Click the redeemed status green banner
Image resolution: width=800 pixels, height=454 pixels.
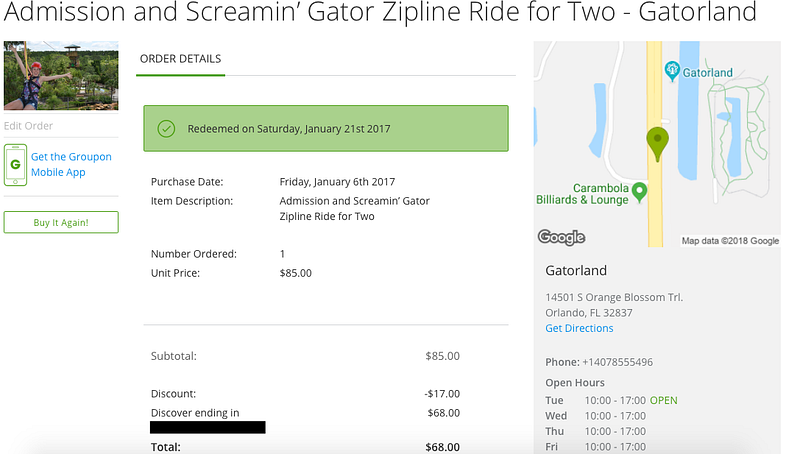(x=325, y=129)
